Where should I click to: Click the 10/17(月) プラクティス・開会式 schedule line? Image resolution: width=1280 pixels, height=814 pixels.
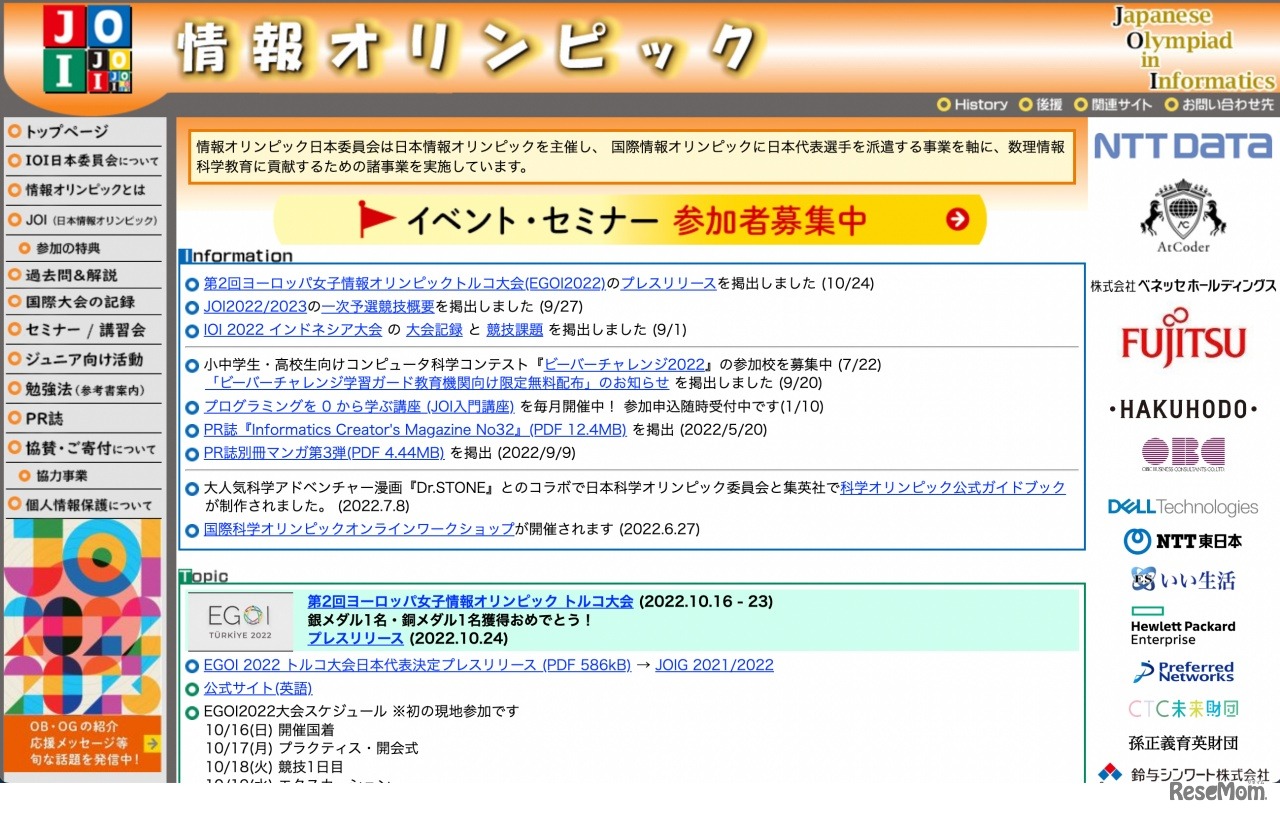312,748
